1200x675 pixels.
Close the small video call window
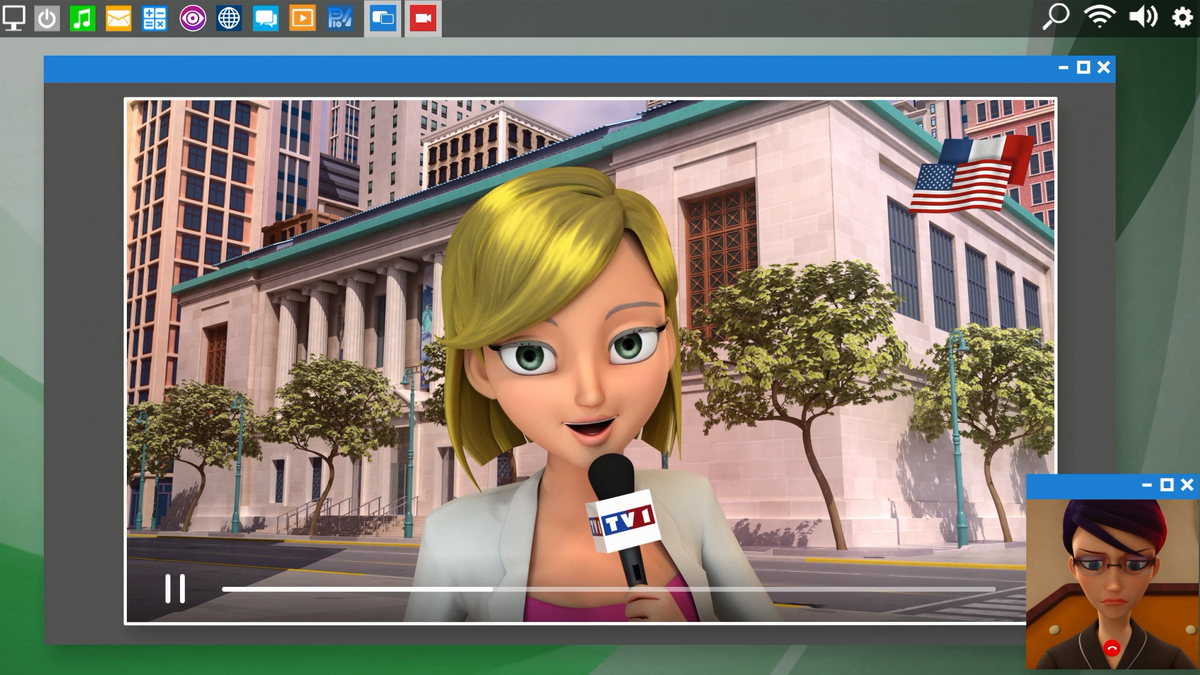pyautogui.click(x=1187, y=485)
